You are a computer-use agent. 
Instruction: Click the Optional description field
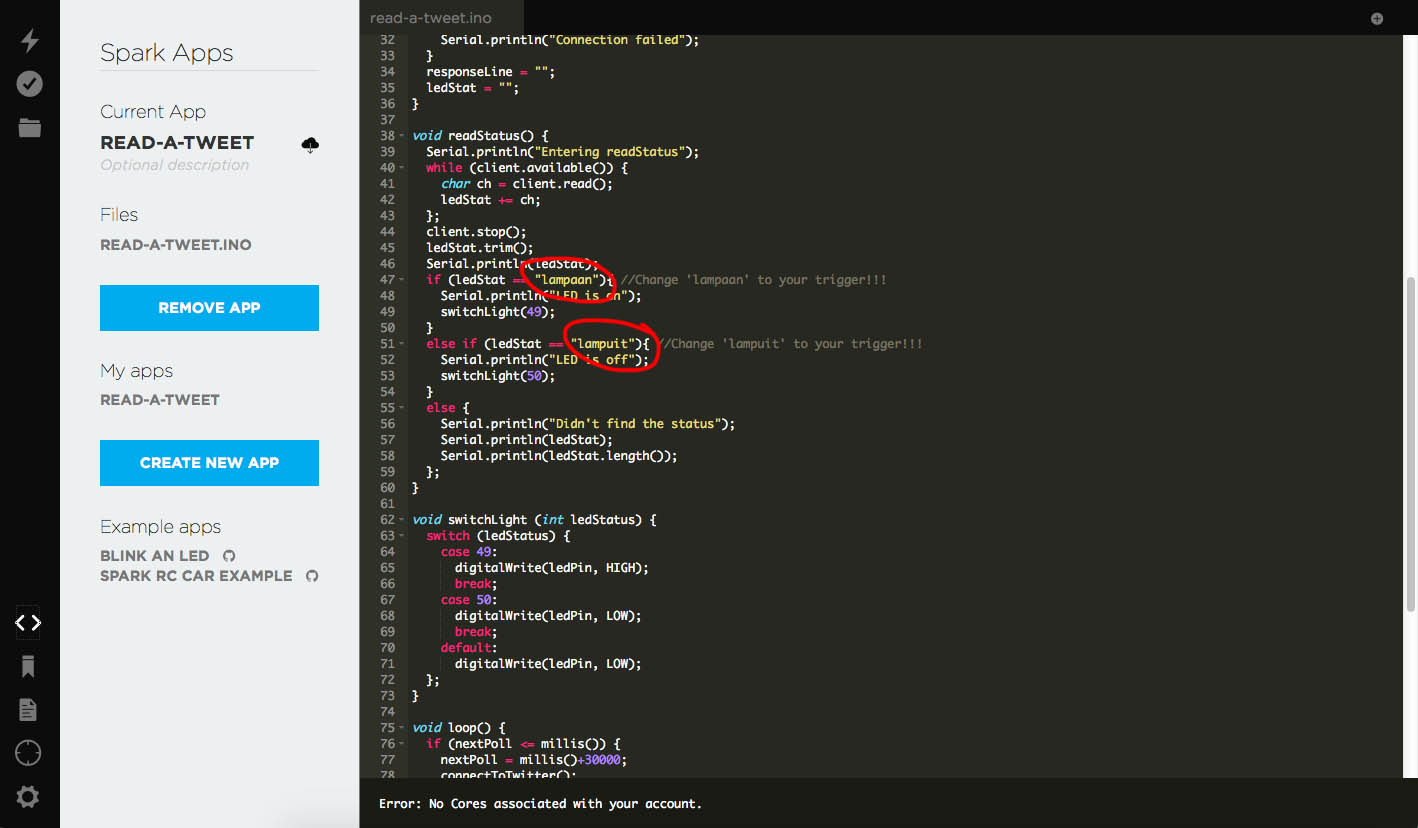coord(175,165)
